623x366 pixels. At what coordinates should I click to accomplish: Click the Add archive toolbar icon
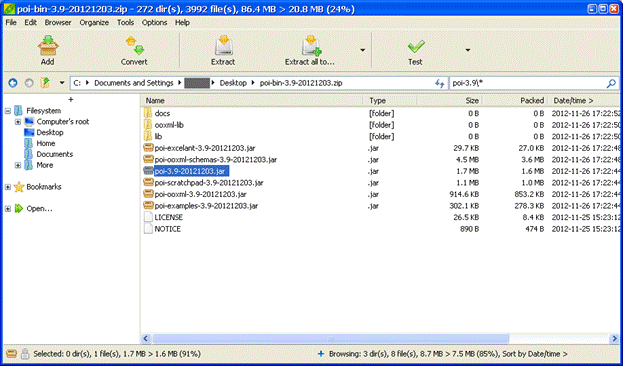point(48,45)
